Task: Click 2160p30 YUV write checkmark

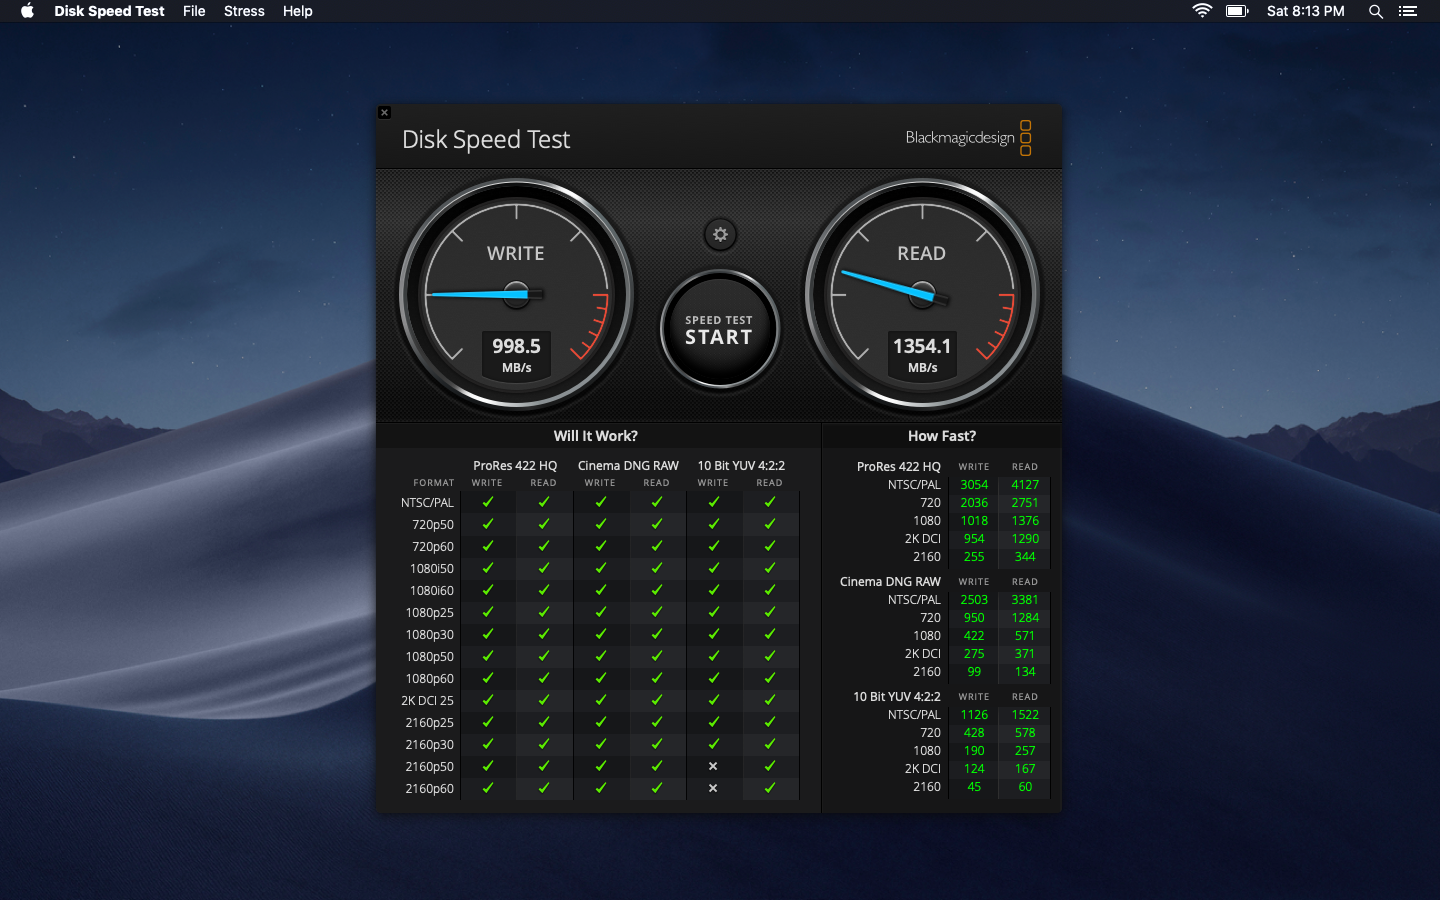Action: tap(714, 744)
